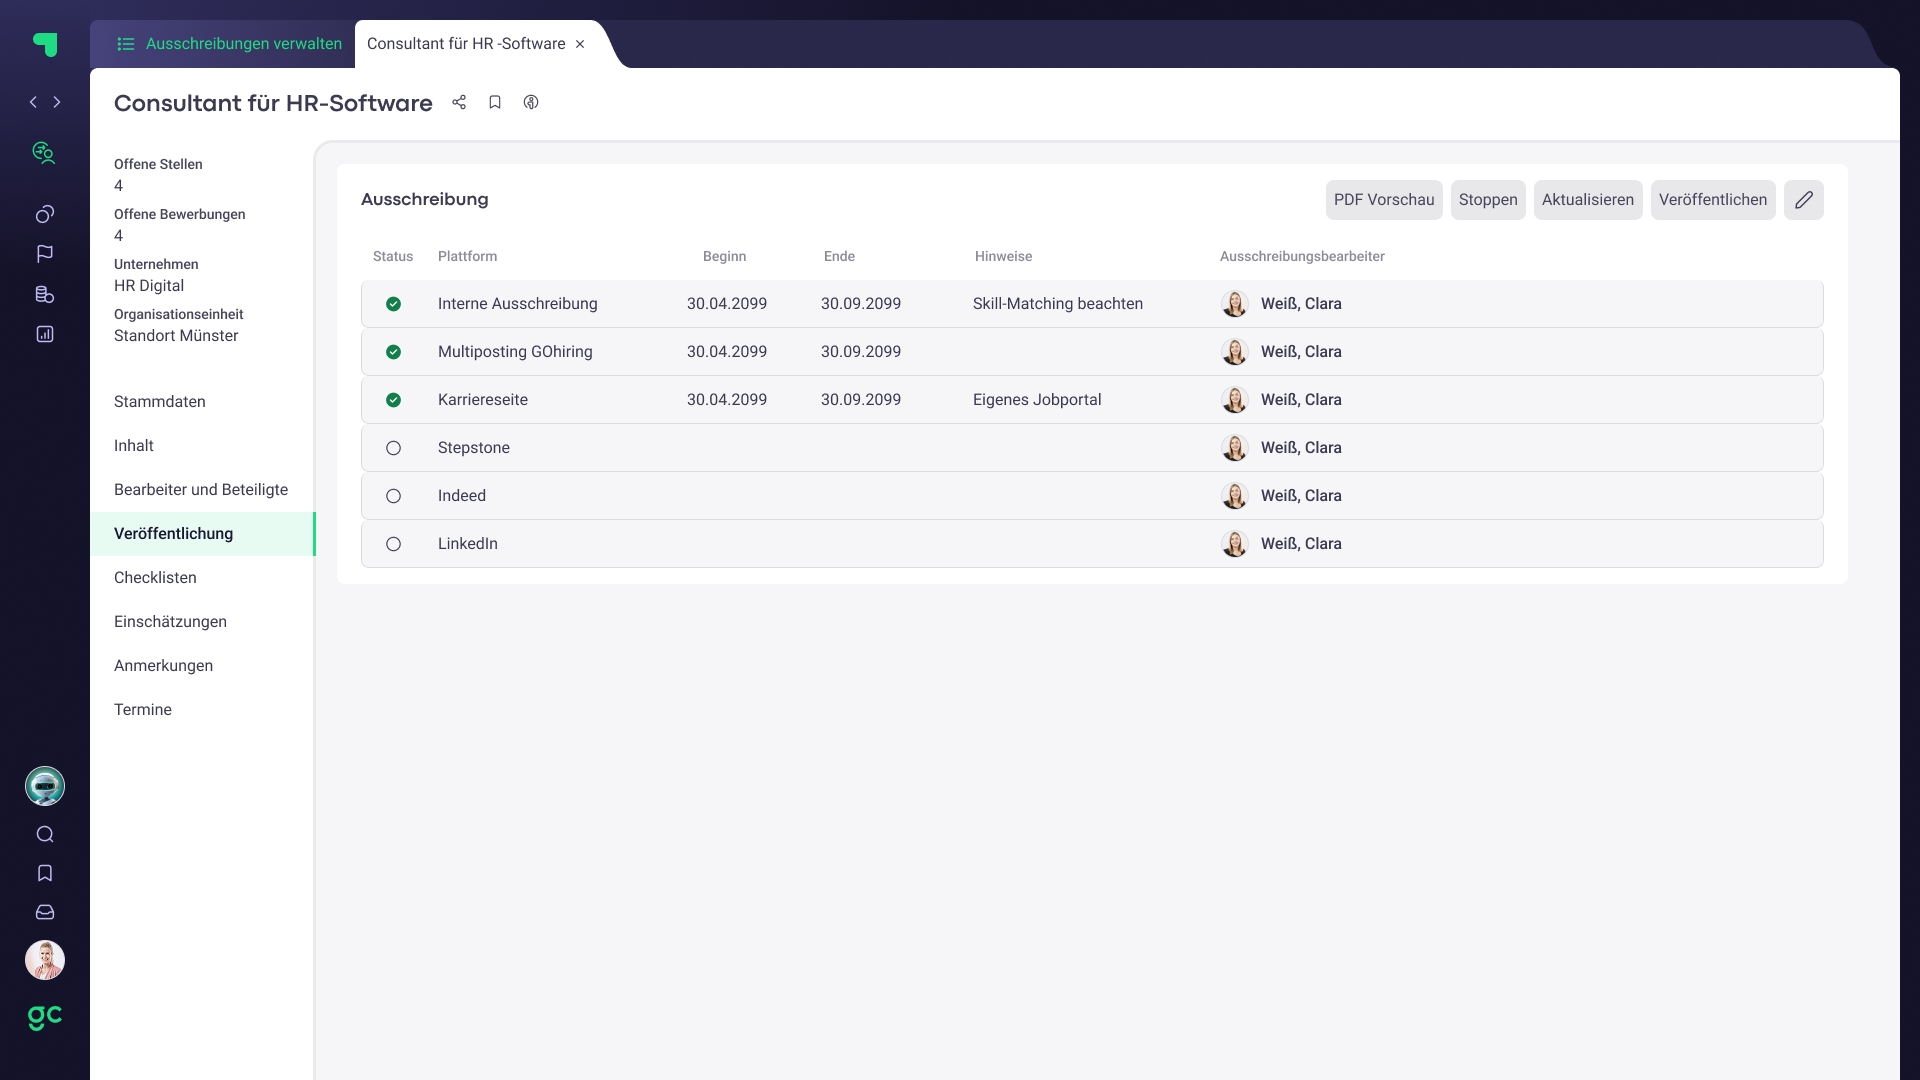This screenshot has height=1080, width=1920.
Task: Open the Checklisten section in the side menu
Action: point(155,578)
